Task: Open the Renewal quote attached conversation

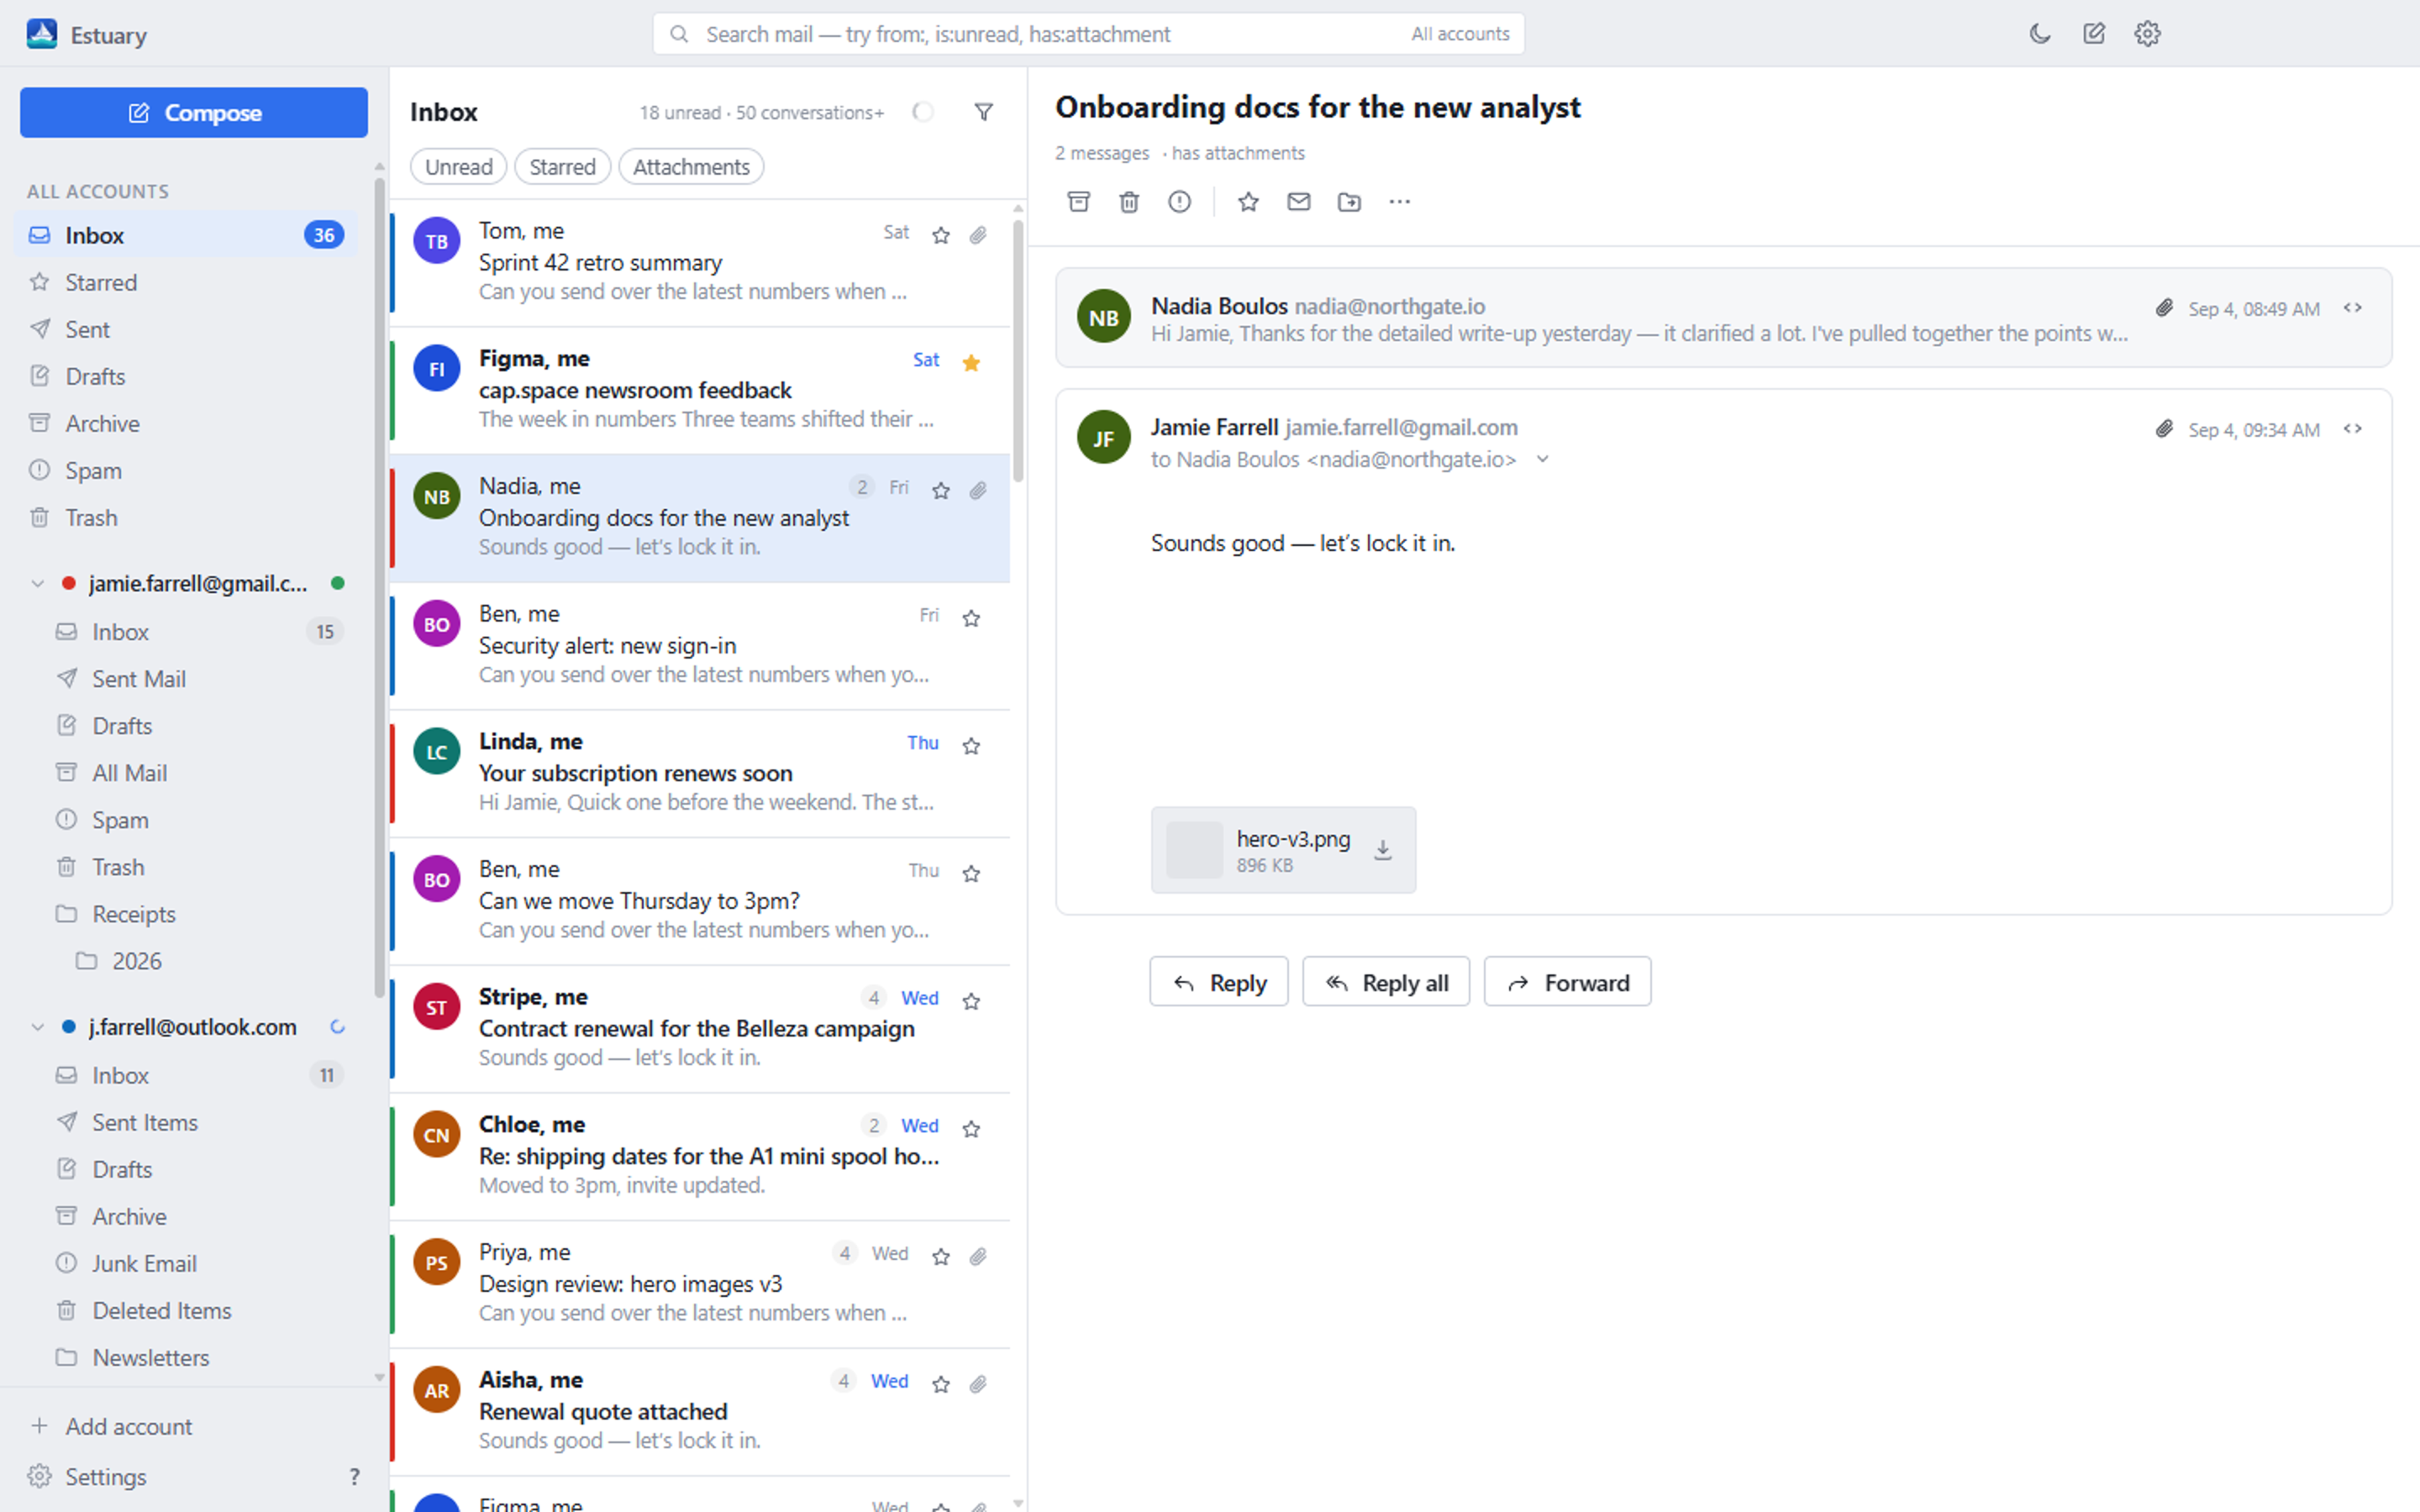Action: pos(700,1411)
